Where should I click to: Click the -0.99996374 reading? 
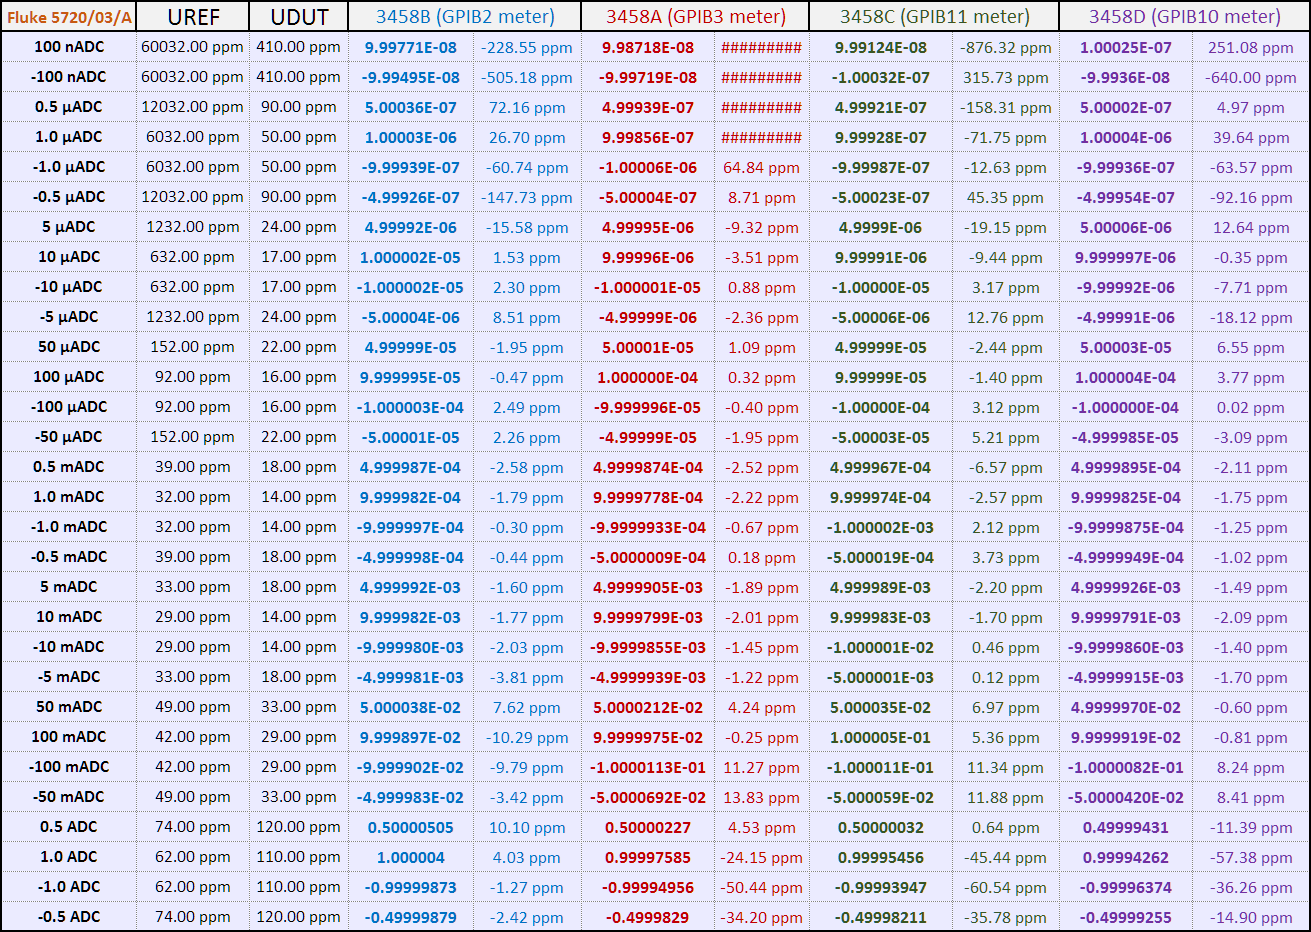click(1126, 887)
